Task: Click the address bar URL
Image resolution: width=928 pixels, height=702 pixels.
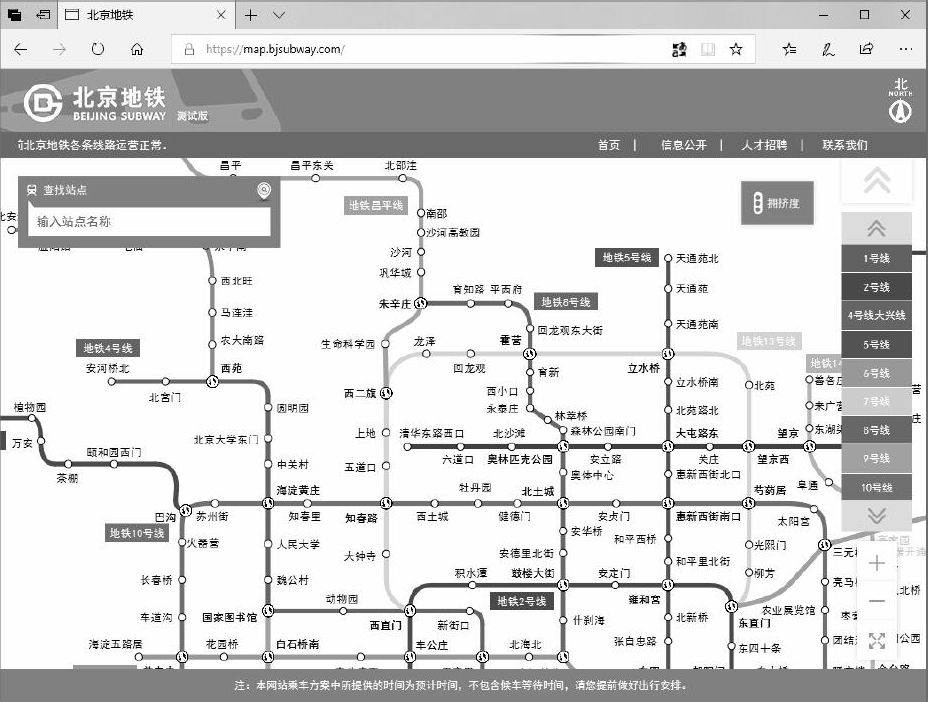Action: pyautogui.click(x=275, y=49)
